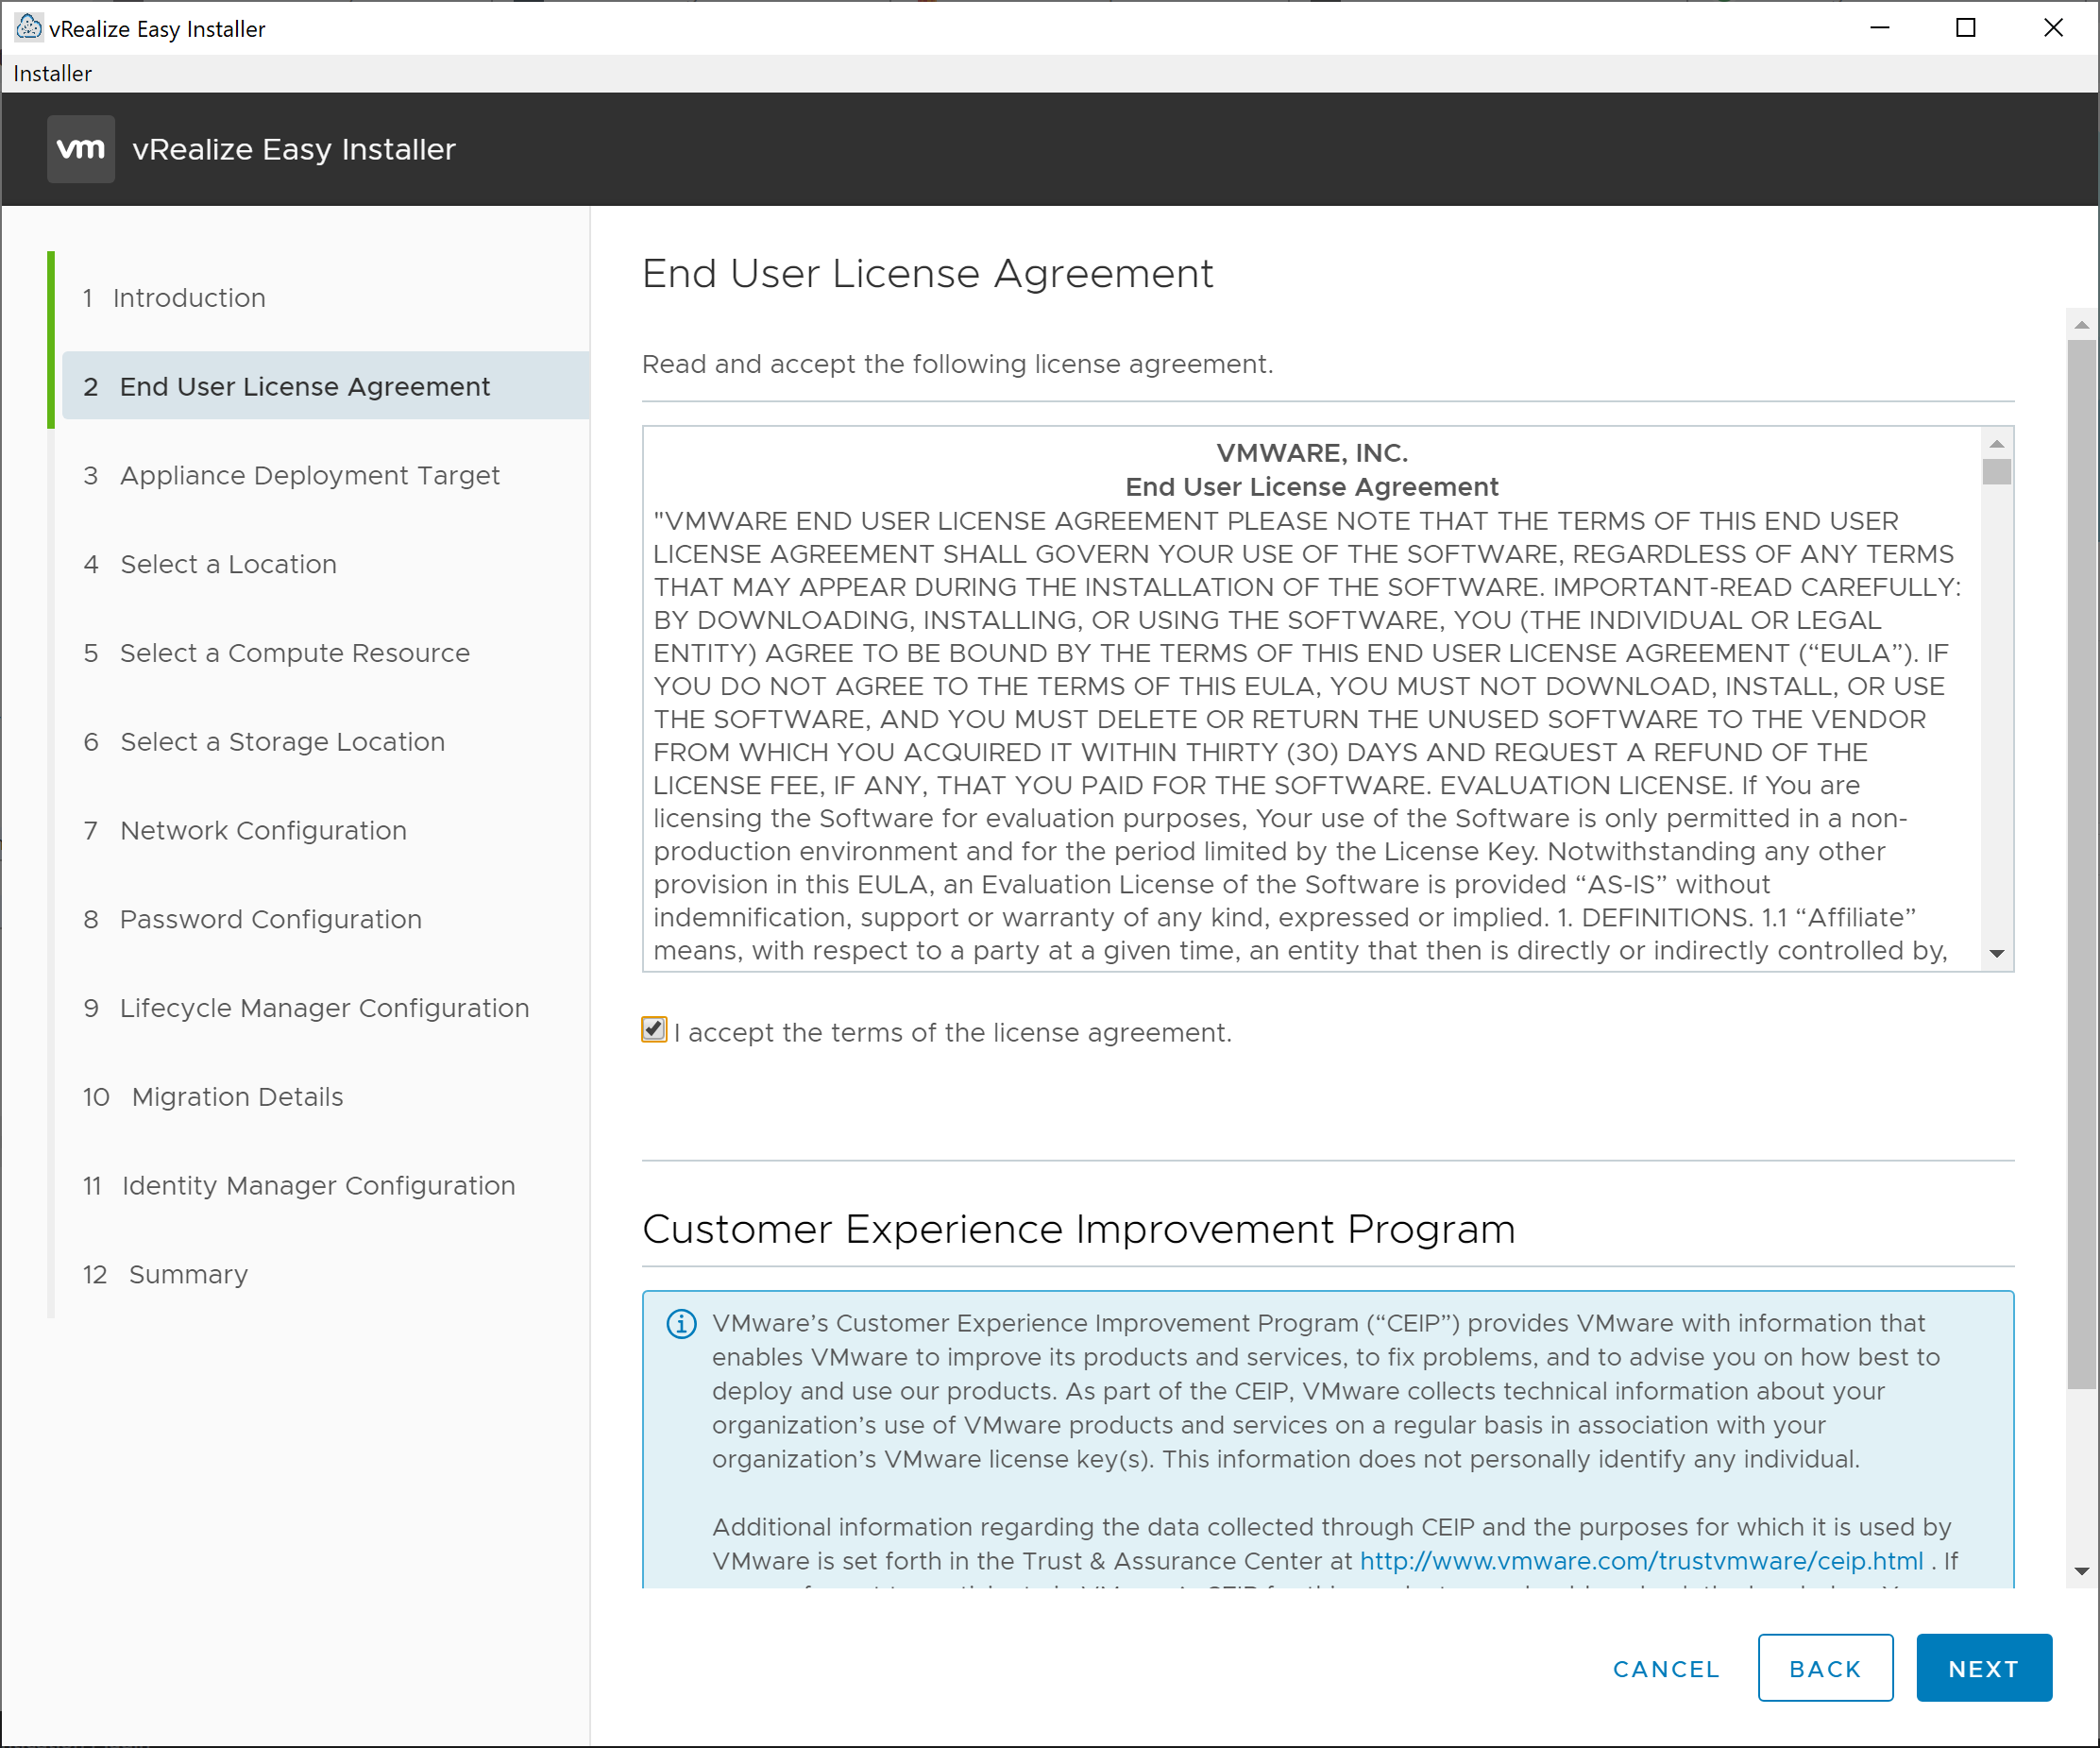This screenshot has width=2100, height=1748.
Task: Click the CEIP info circle icon
Action: point(681,1324)
